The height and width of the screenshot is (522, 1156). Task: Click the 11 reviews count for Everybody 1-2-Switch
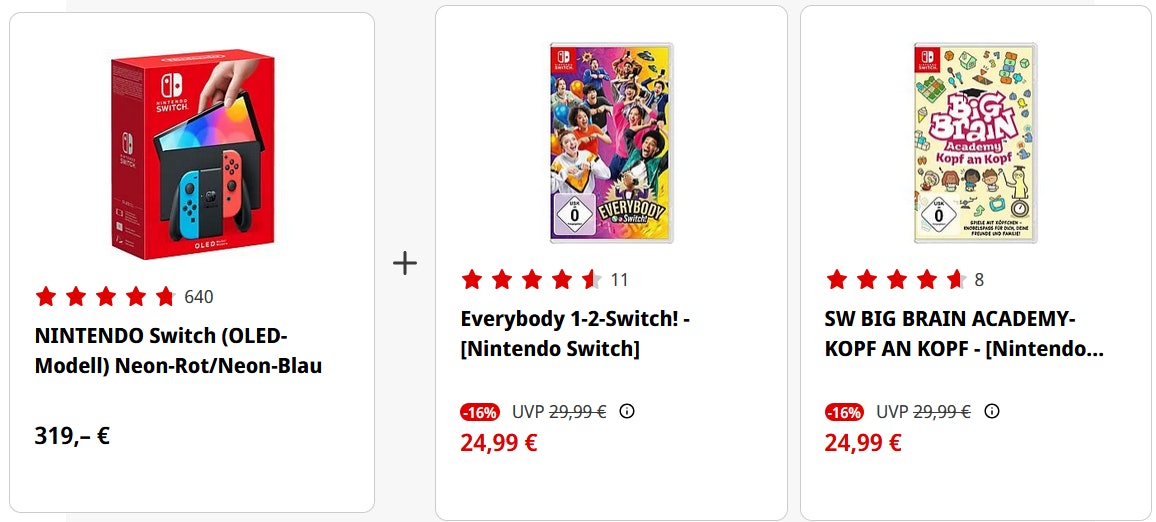[x=619, y=279]
